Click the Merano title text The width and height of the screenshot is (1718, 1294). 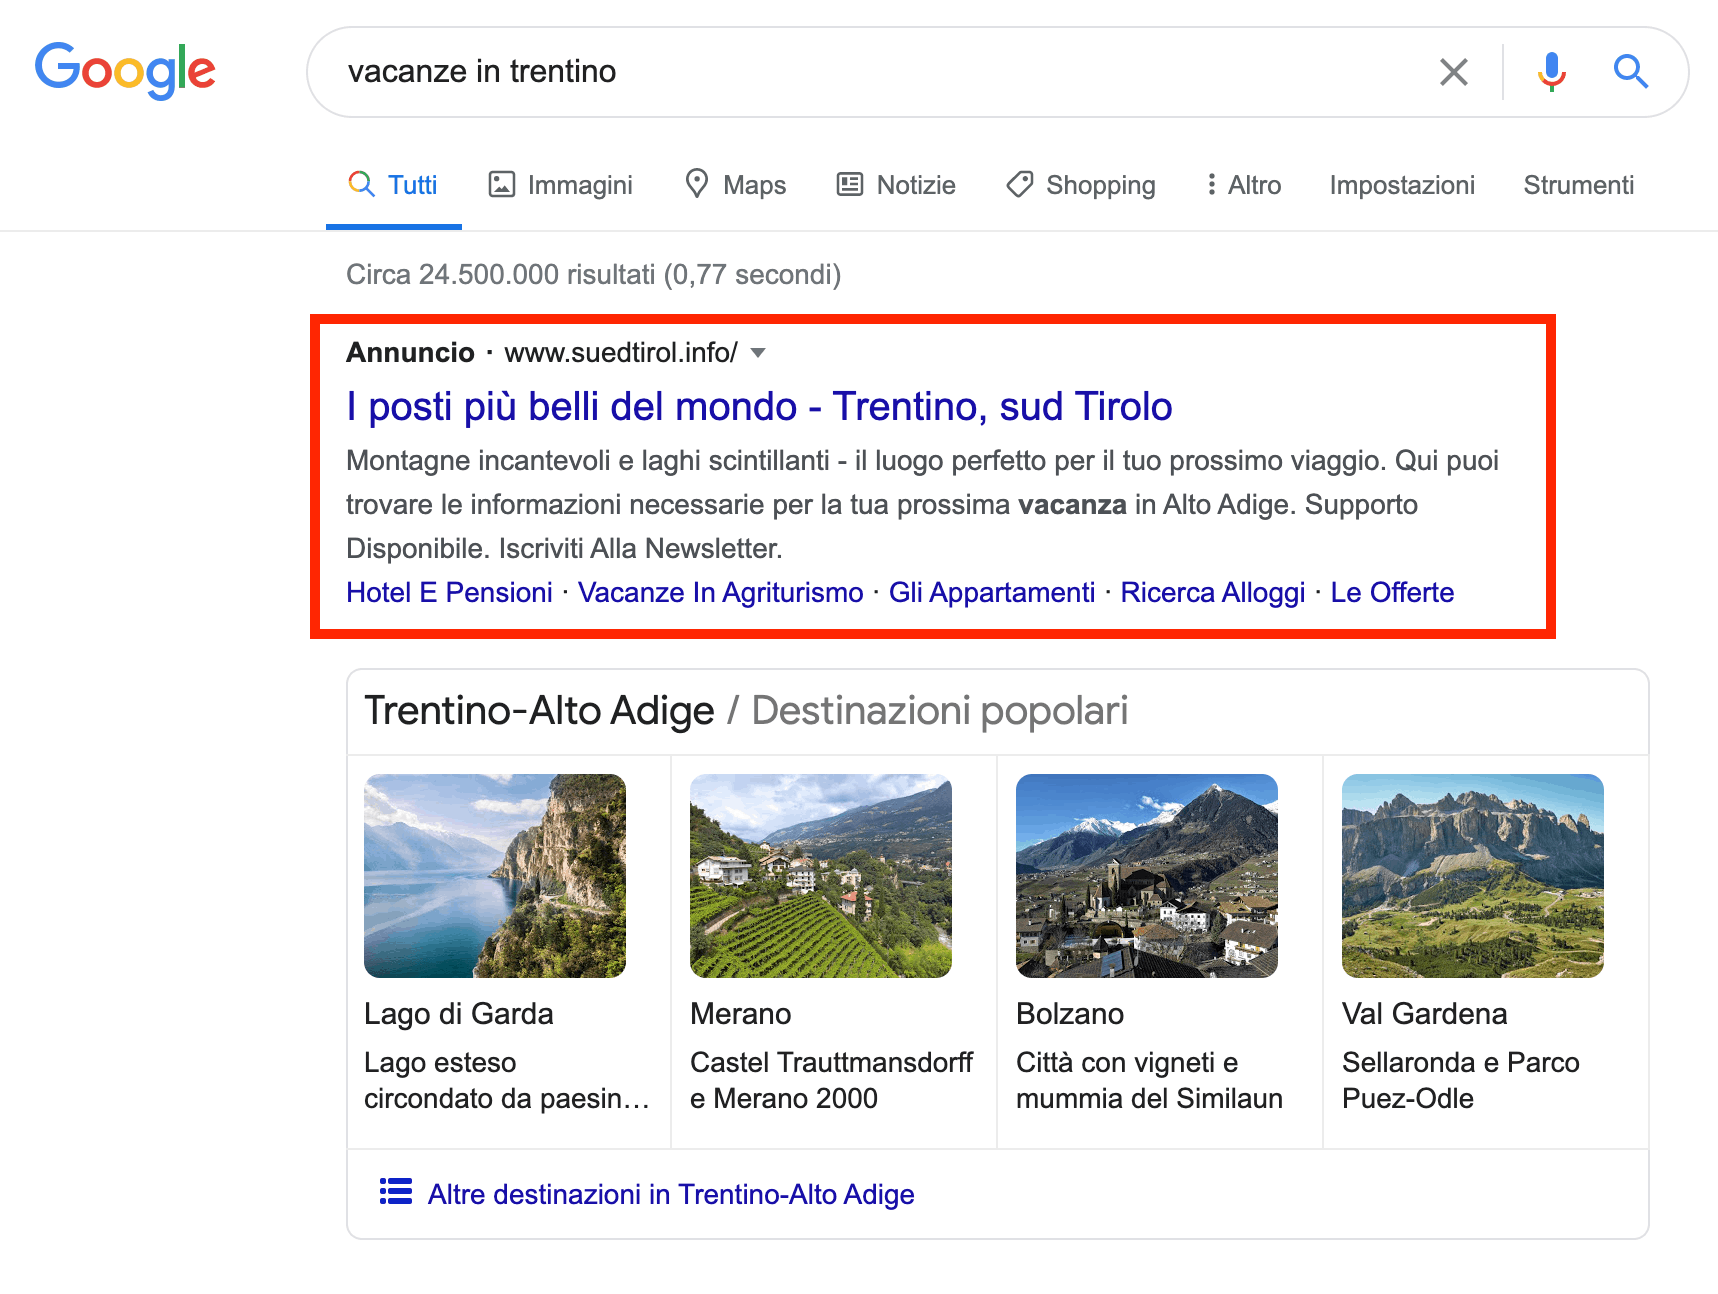pyautogui.click(x=740, y=1014)
